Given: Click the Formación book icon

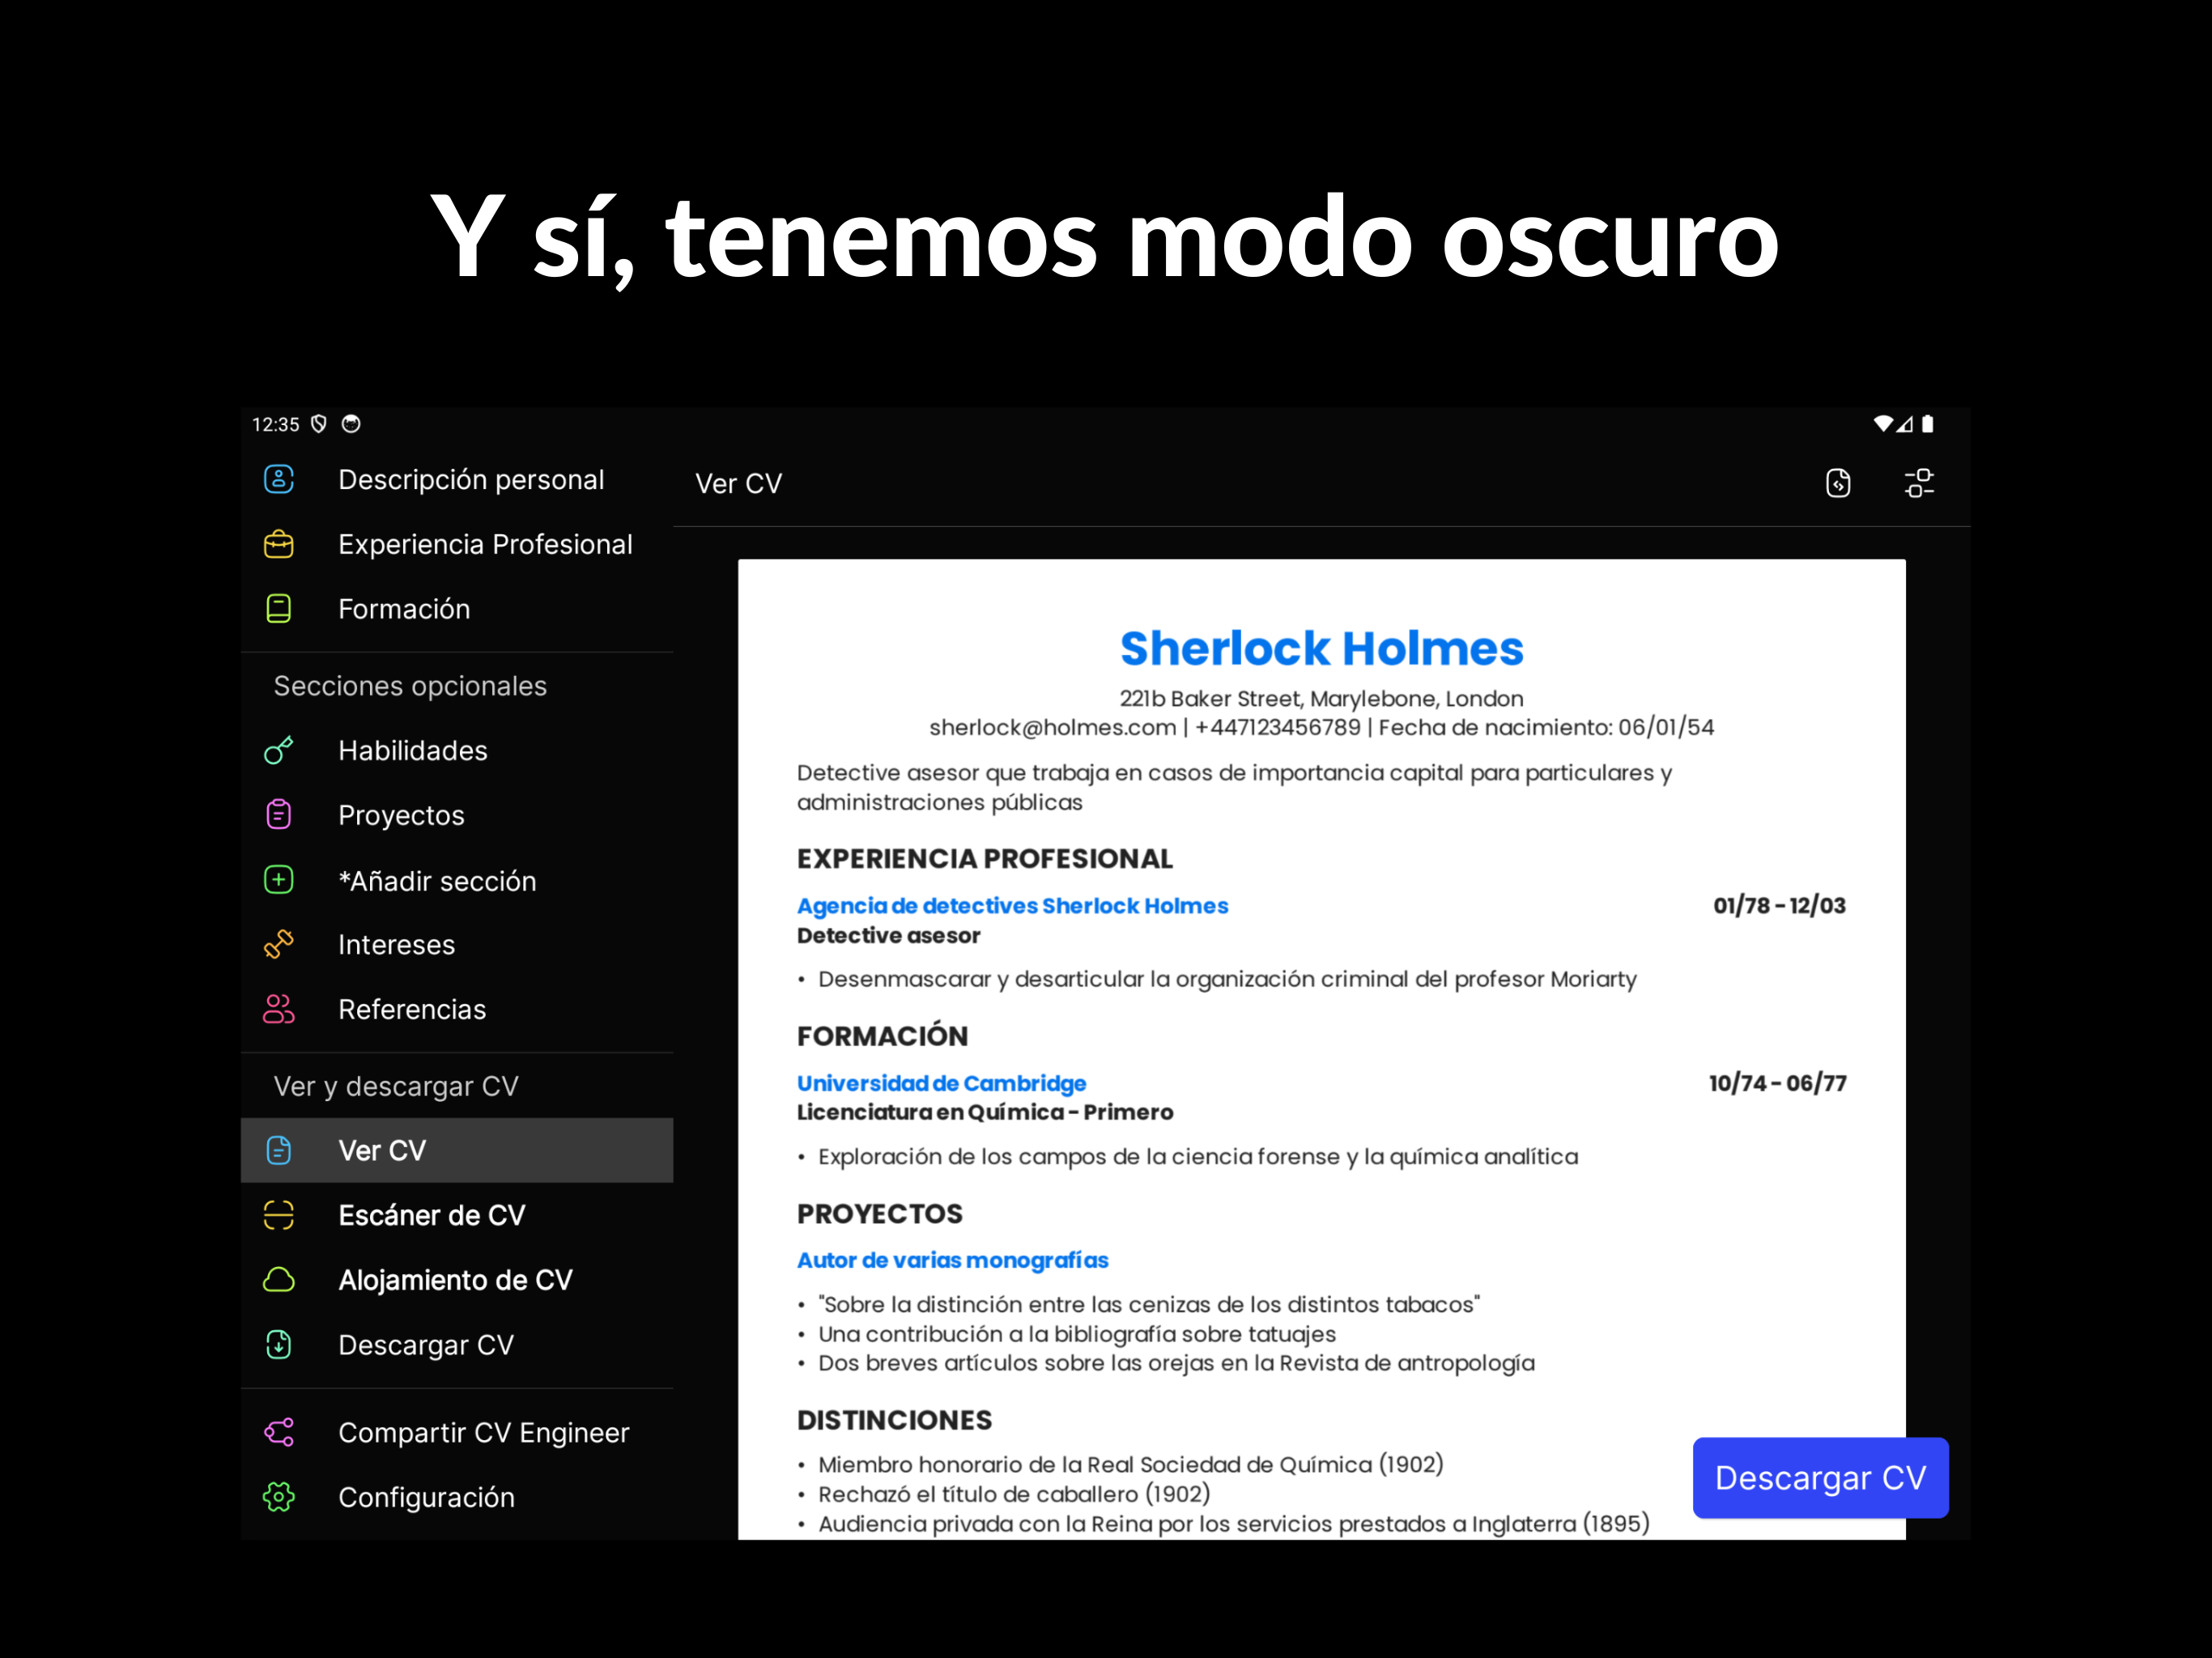Looking at the screenshot, I should (x=278, y=609).
